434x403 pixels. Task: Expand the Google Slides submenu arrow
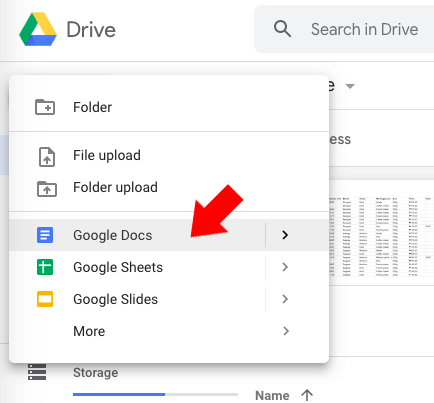(285, 299)
